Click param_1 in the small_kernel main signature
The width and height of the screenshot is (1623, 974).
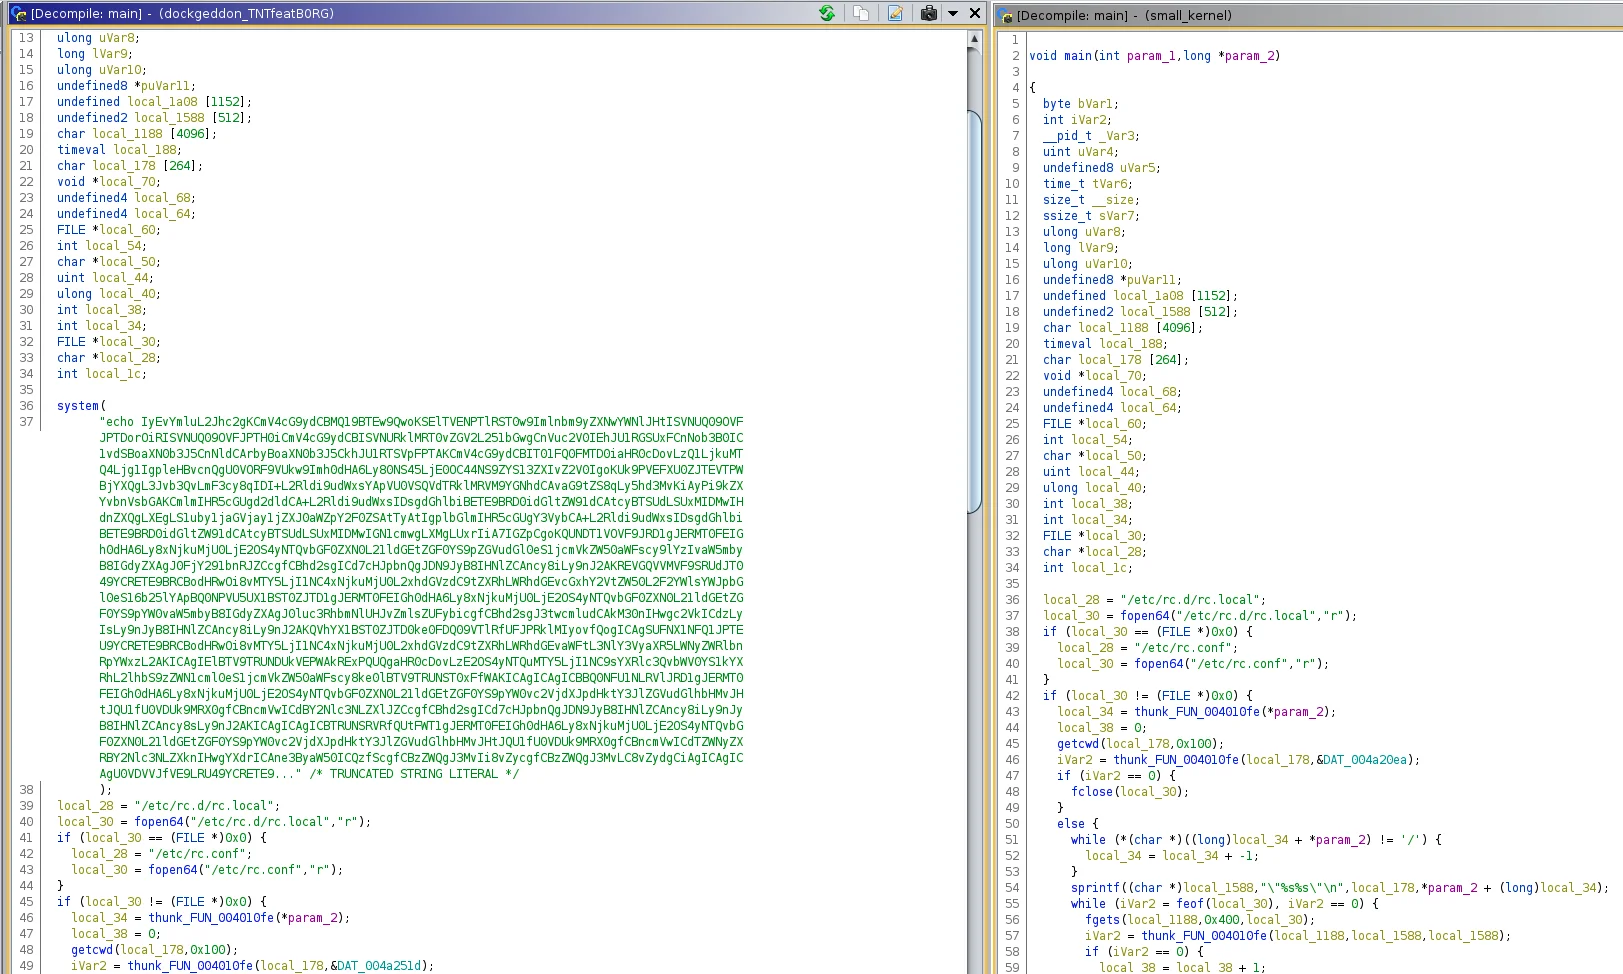click(x=1152, y=56)
